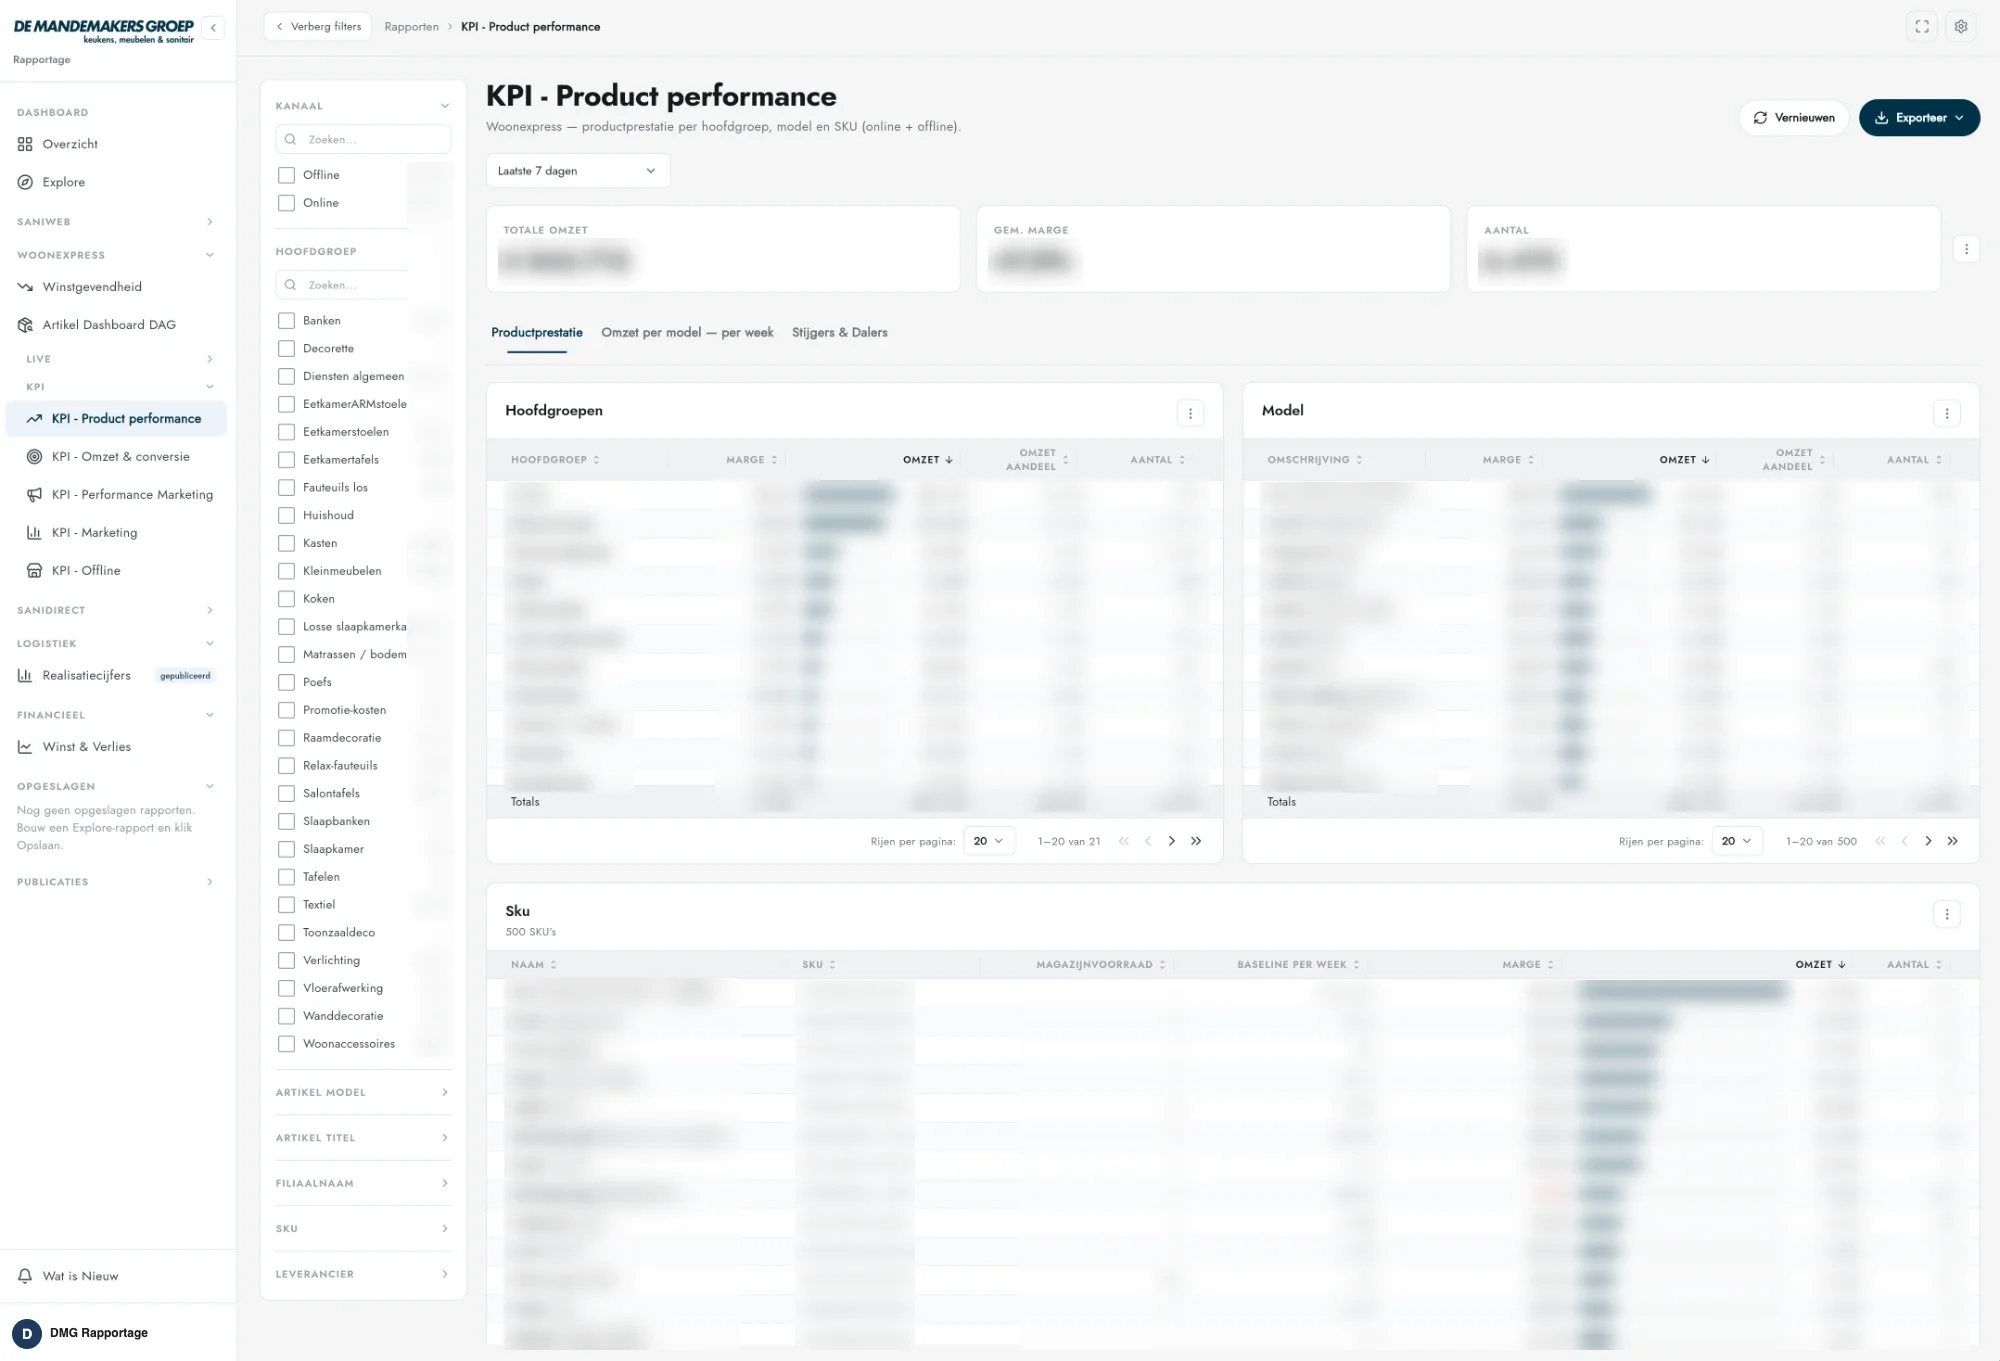Open the KPI cards three-dot menu
The width and height of the screenshot is (2000, 1361).
[1966, 249]
